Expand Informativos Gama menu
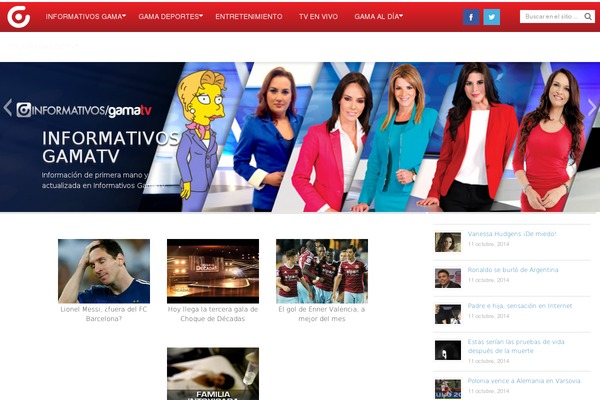This screenshot has height=400, width=600. [x=86, y=16]
